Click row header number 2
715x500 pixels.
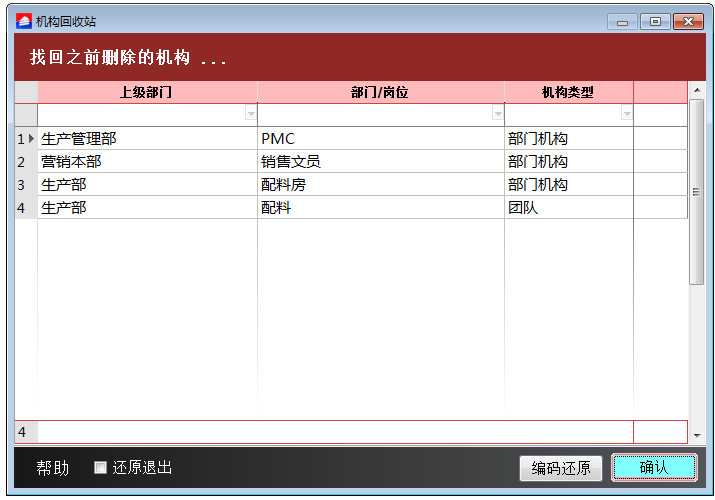pyautogui.click(x=26, y=161)
